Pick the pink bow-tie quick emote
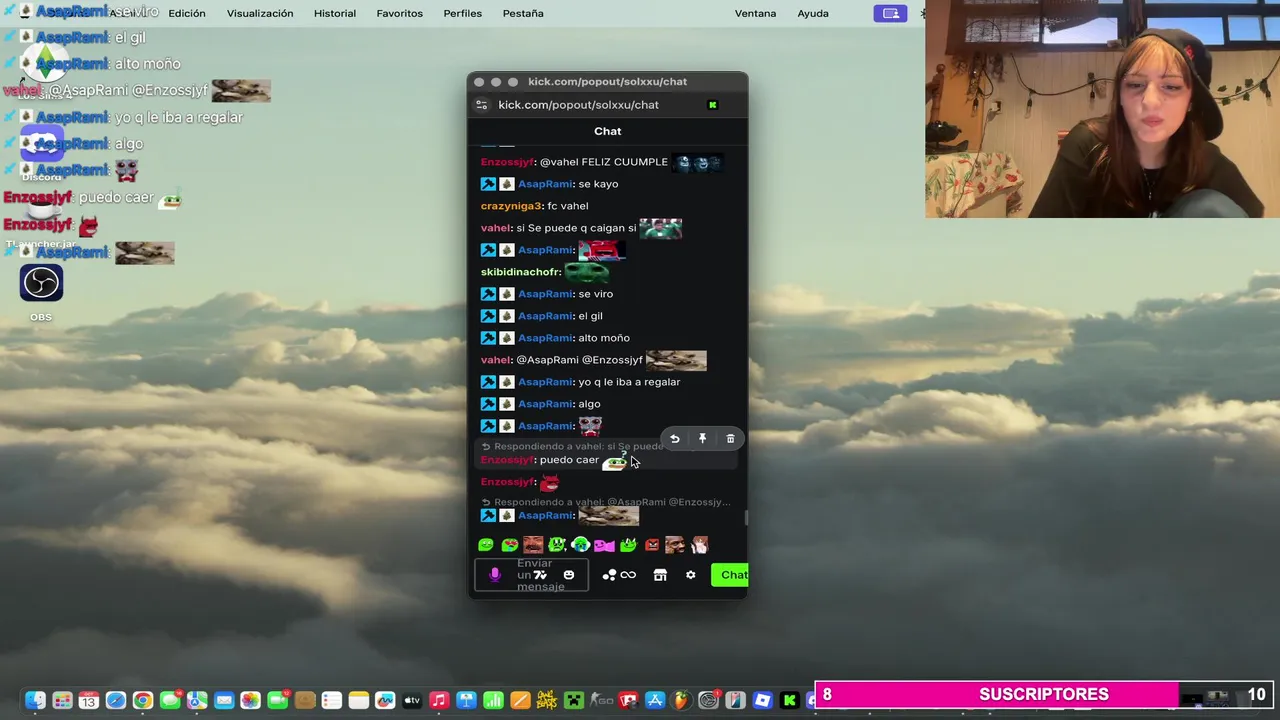The image size is (1280, 720). click(604, 545)
